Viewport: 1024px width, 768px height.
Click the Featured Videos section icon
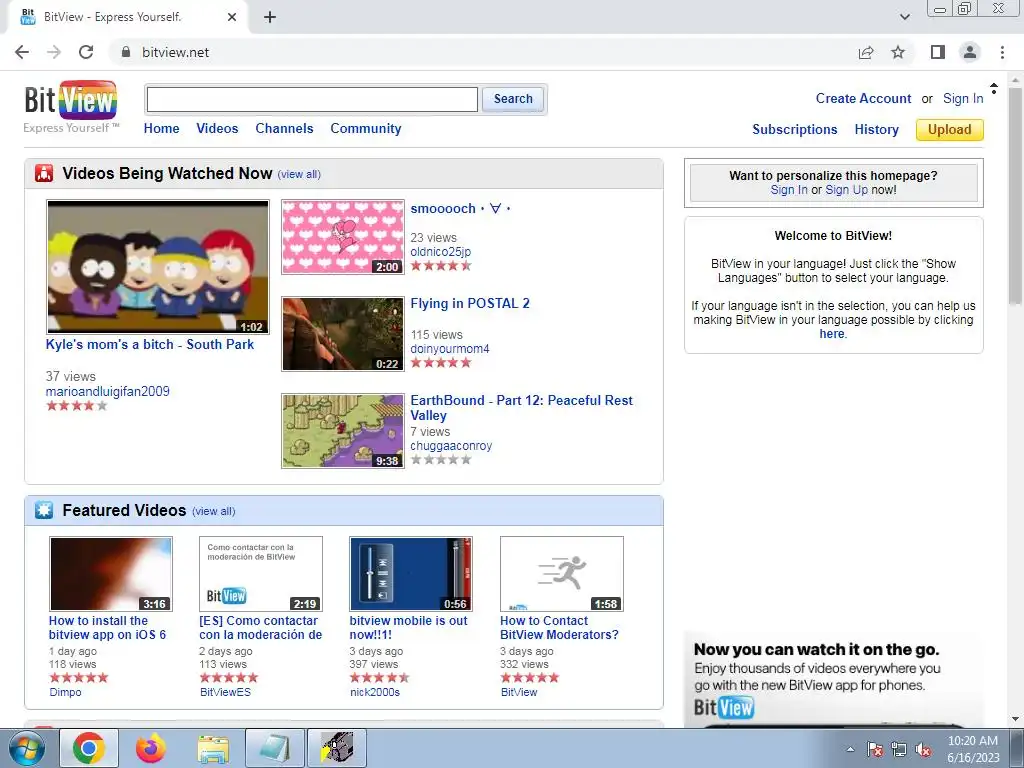click(44, 510)
